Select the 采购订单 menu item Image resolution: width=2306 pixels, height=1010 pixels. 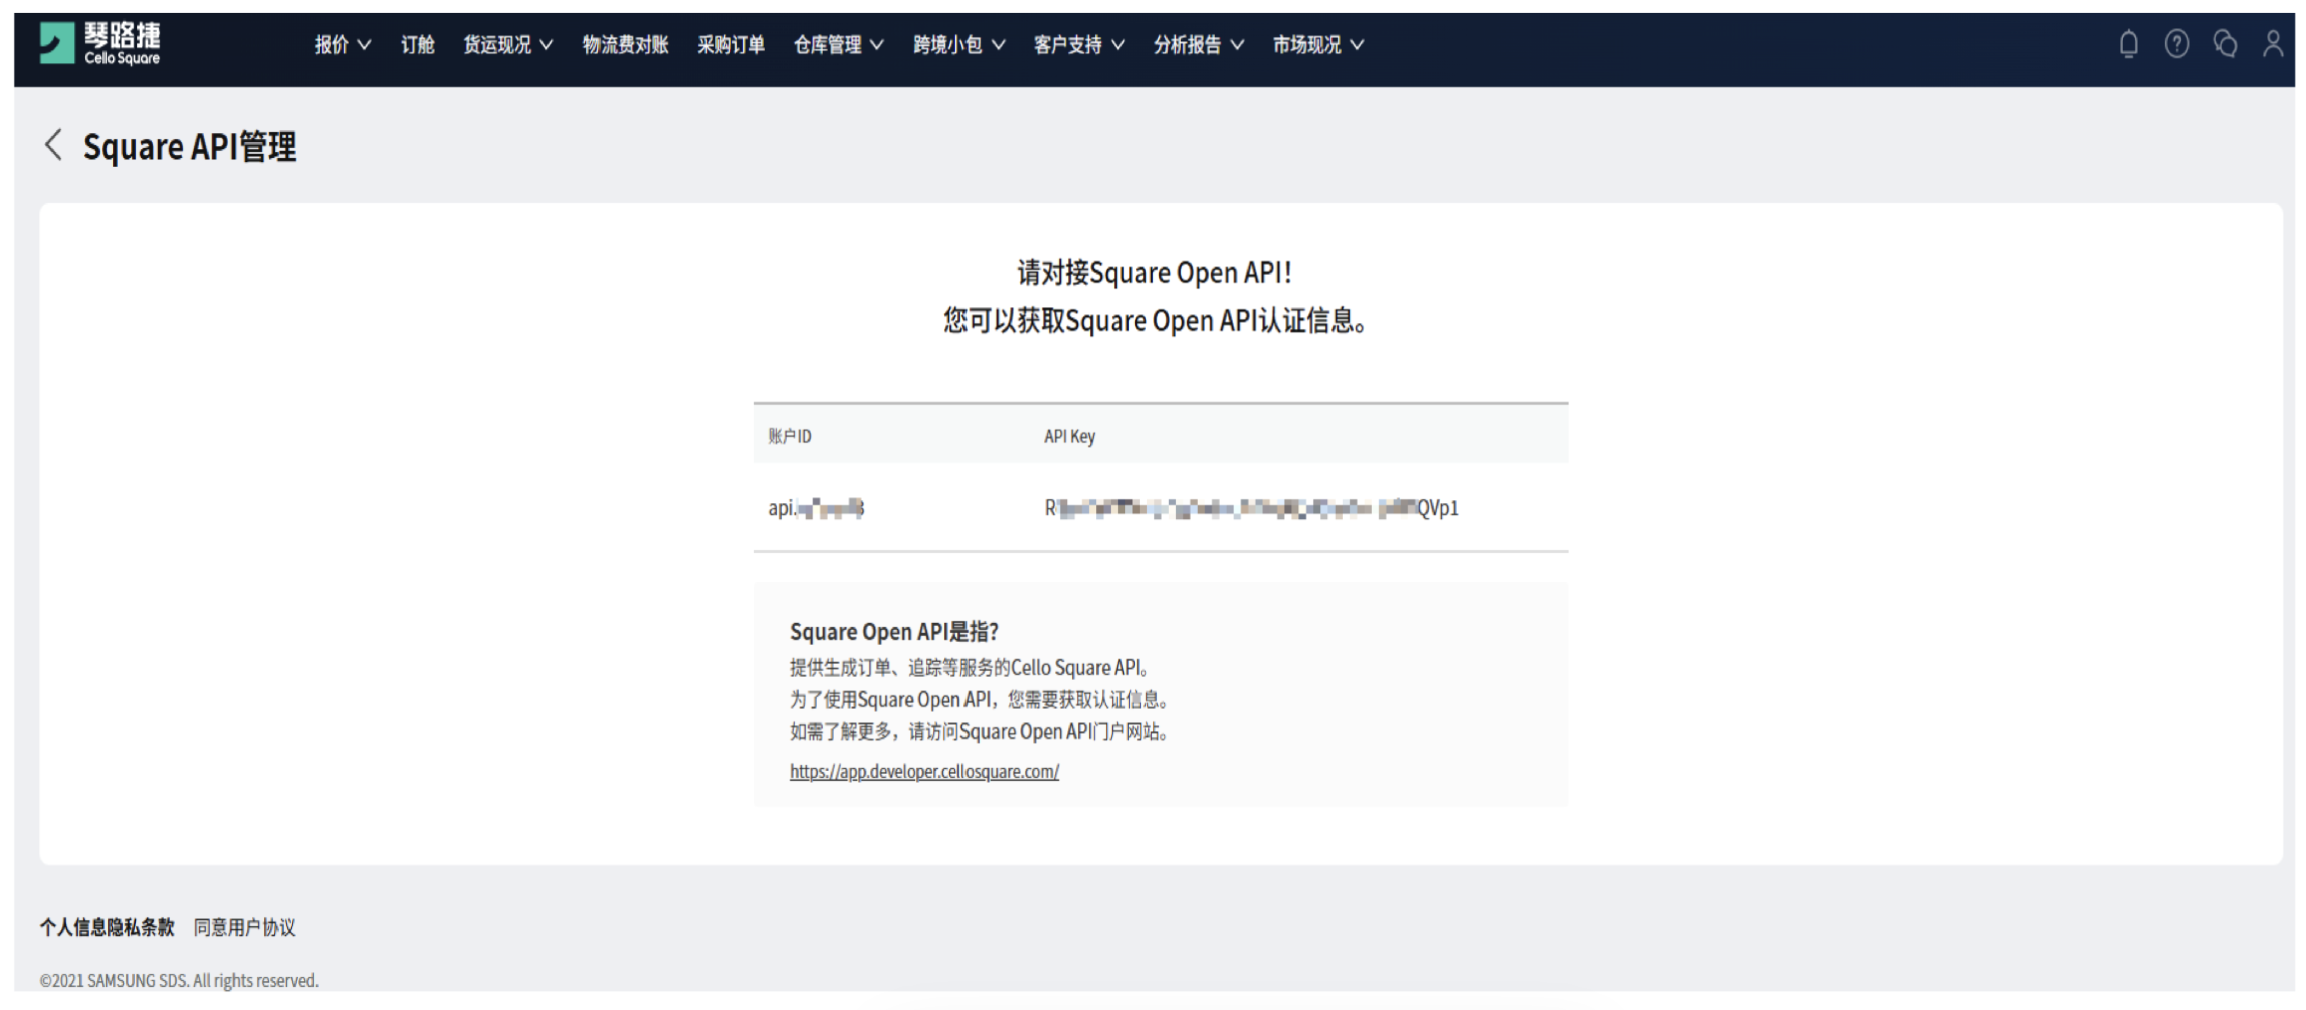point(731,44)
